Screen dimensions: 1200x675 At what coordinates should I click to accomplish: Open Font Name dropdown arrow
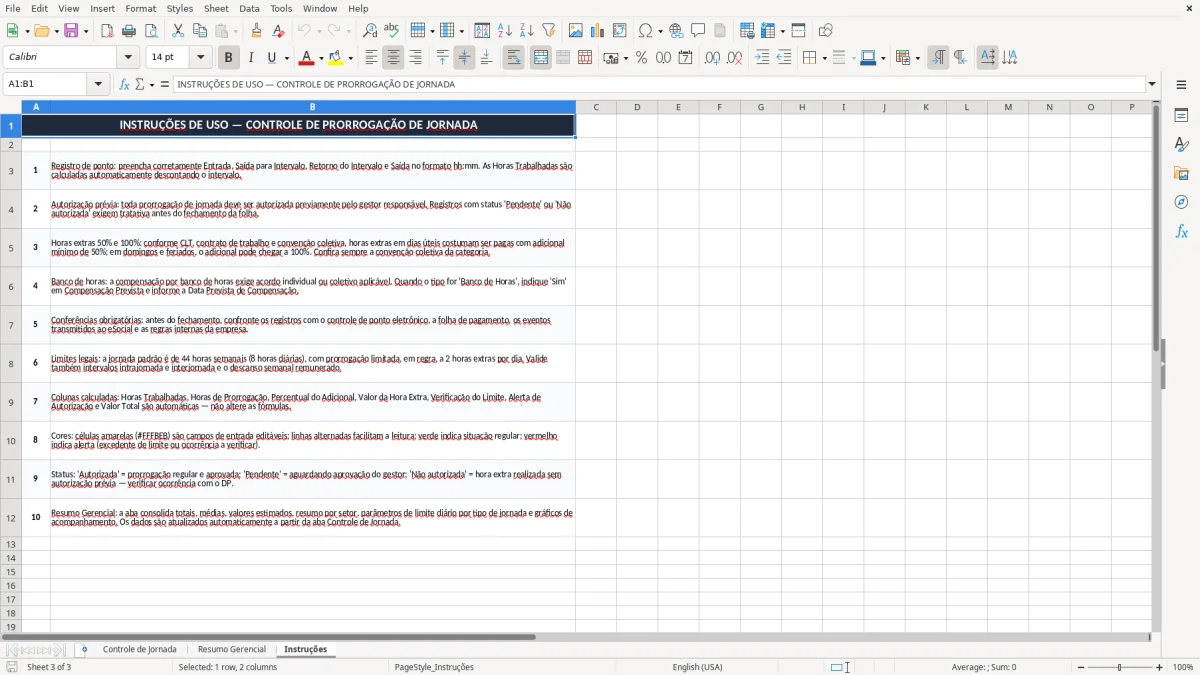[x=128, y=58]
